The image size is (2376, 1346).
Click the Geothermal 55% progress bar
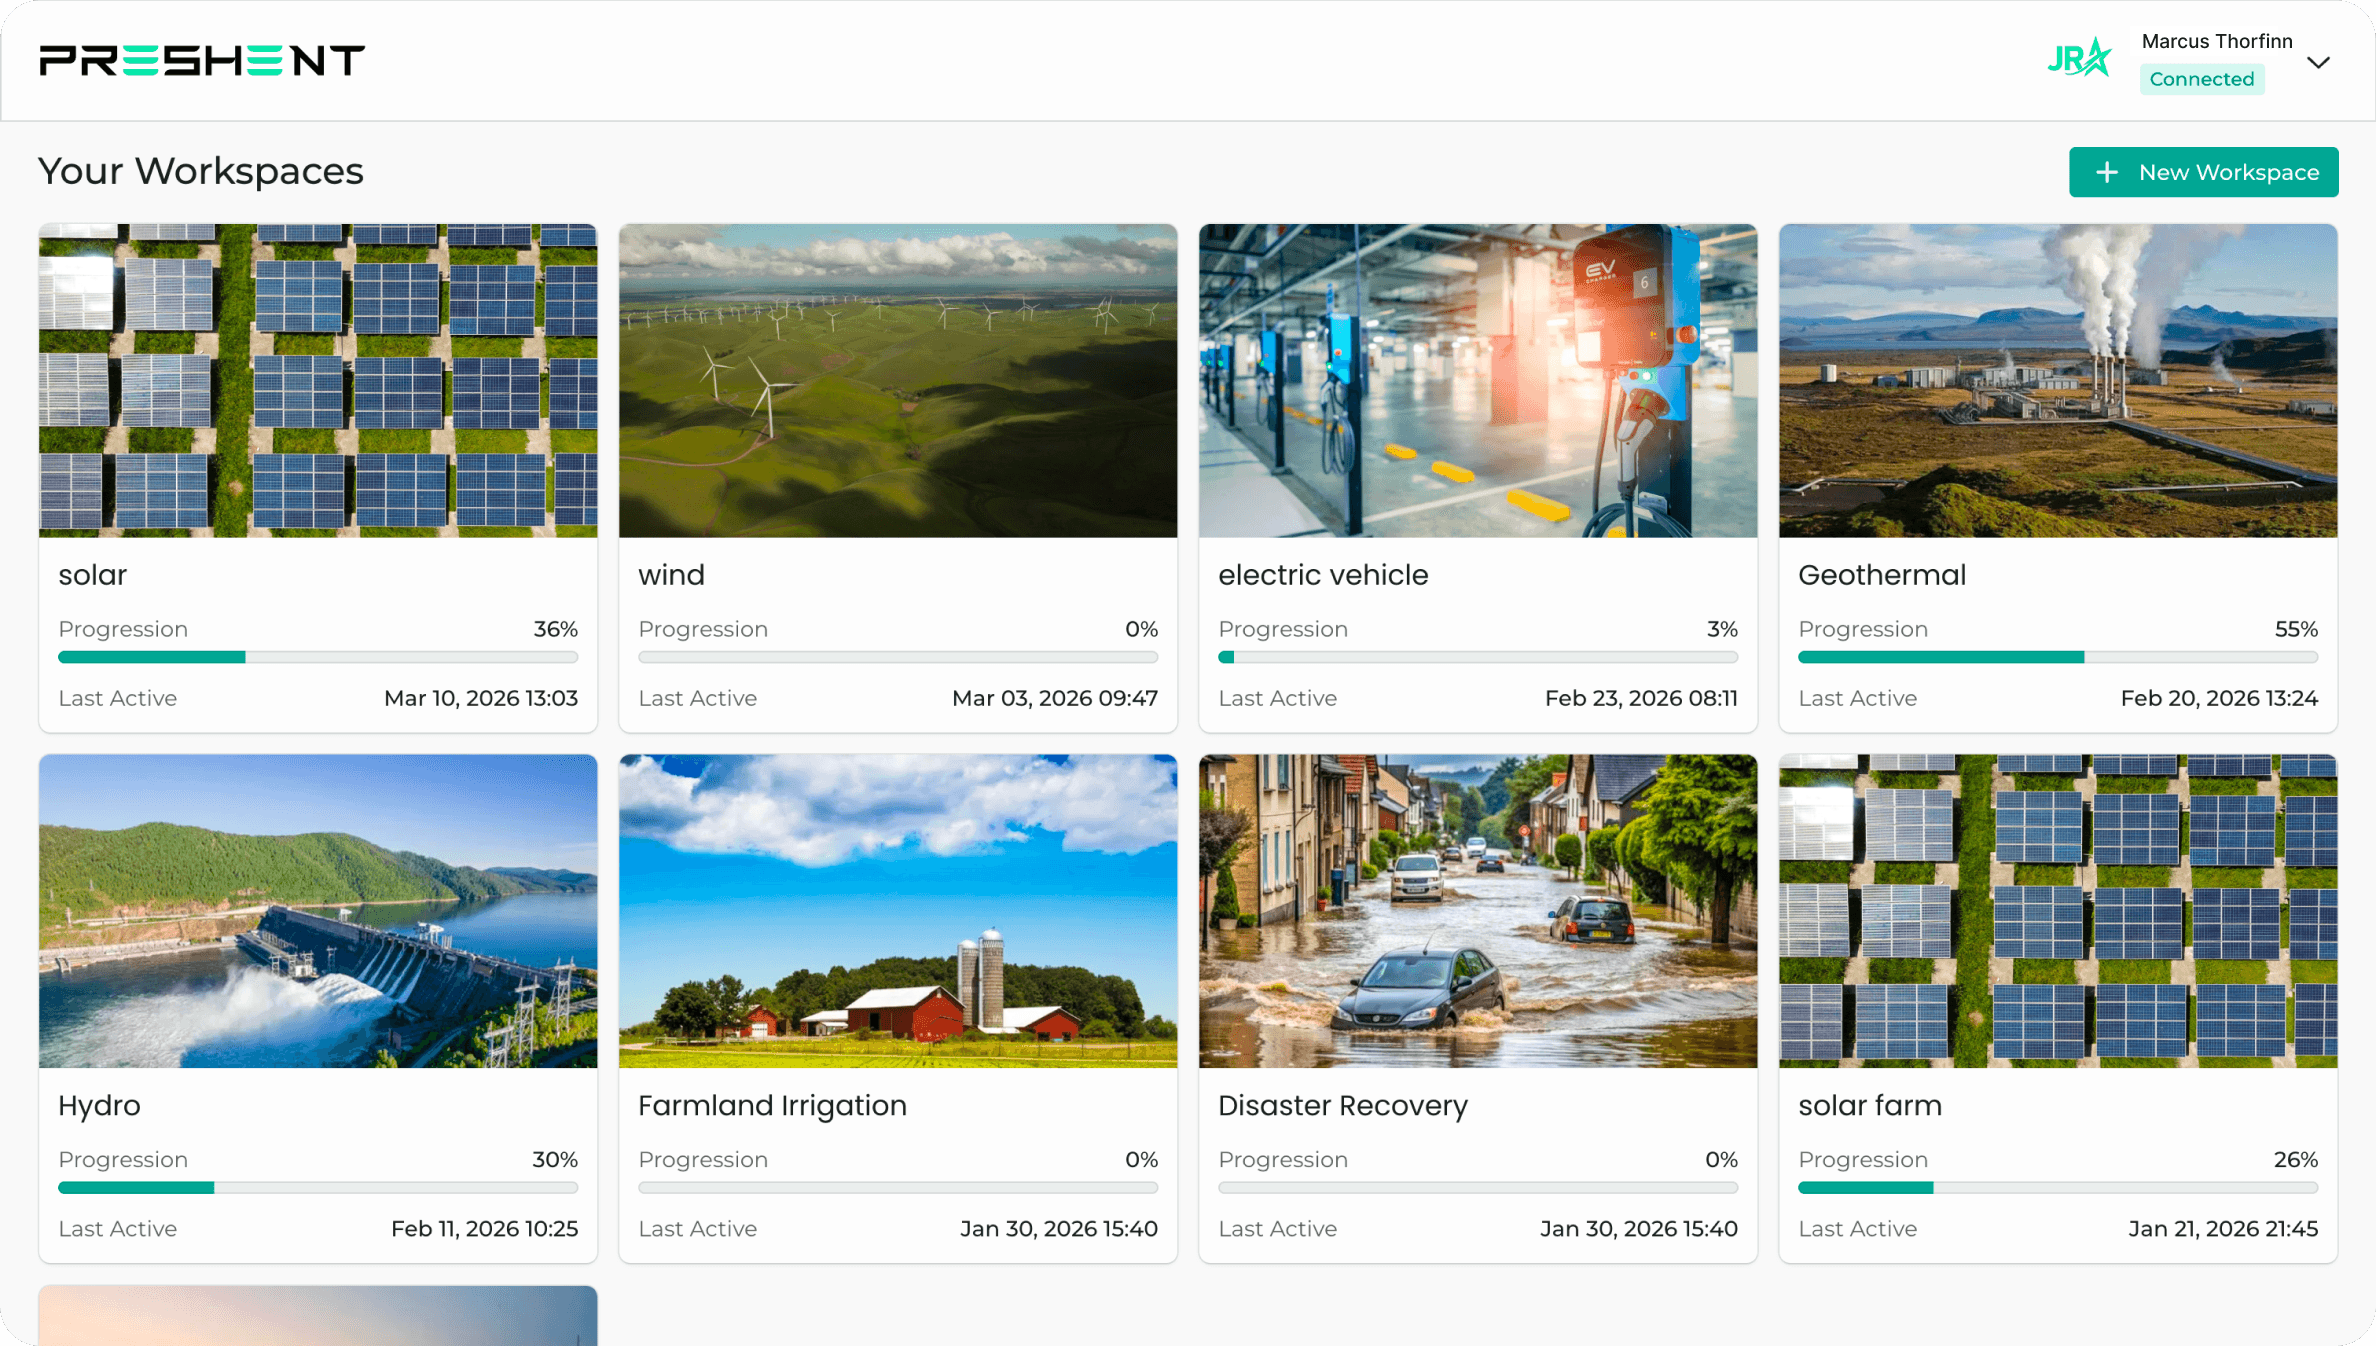point(2057,657)
